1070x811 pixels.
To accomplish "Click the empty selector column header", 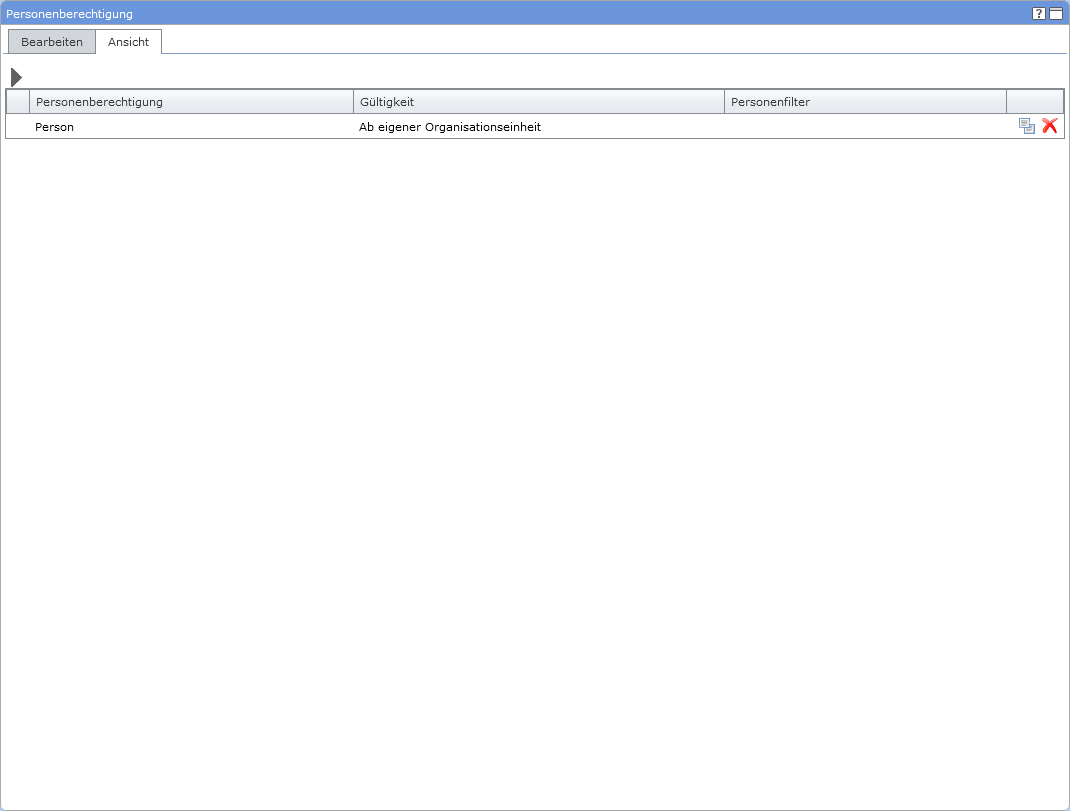I will tap(18, 102).
